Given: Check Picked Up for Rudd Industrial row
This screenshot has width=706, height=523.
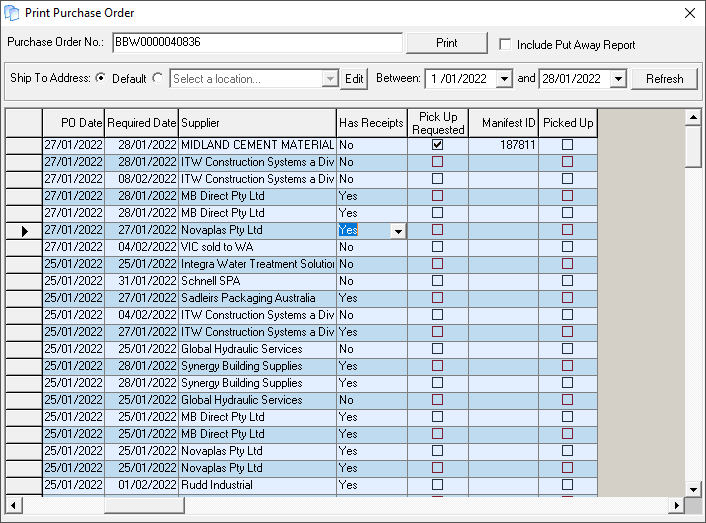Looking at the screenshot, I should click(567, 485).
